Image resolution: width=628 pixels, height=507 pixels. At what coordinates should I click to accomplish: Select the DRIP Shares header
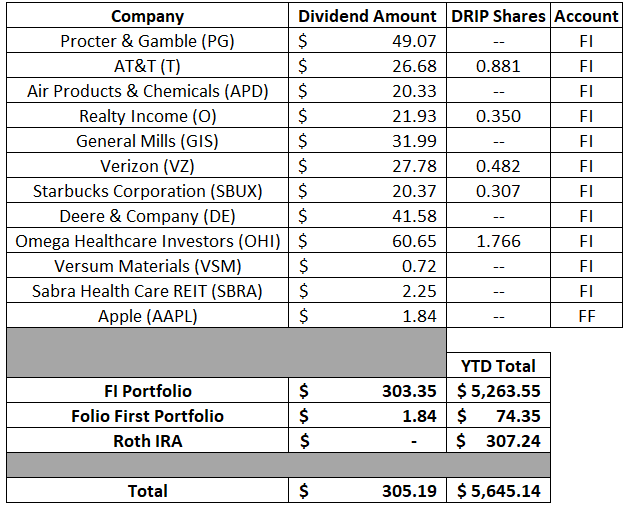[x=498, y=16]
